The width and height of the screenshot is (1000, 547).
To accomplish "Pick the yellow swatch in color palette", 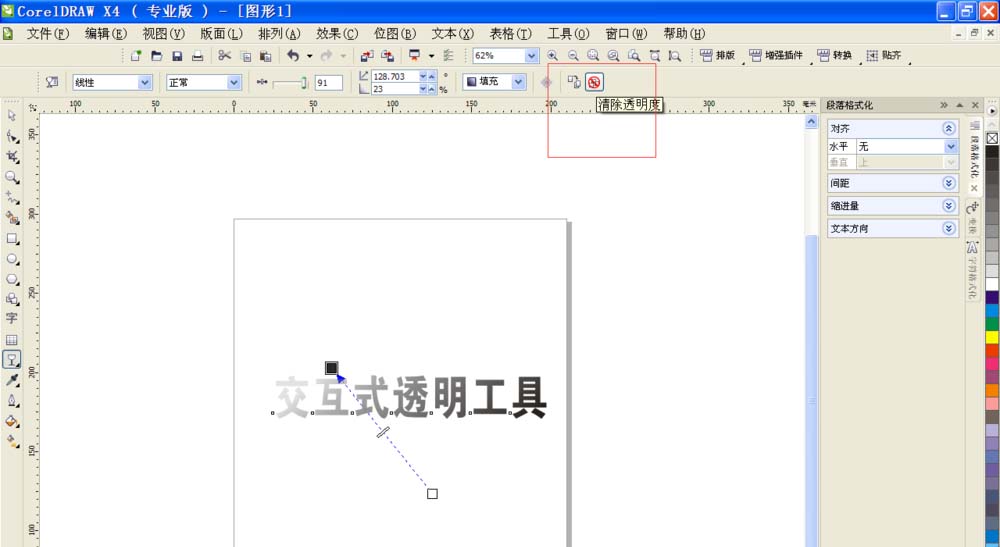I will [x=992, y=338].
